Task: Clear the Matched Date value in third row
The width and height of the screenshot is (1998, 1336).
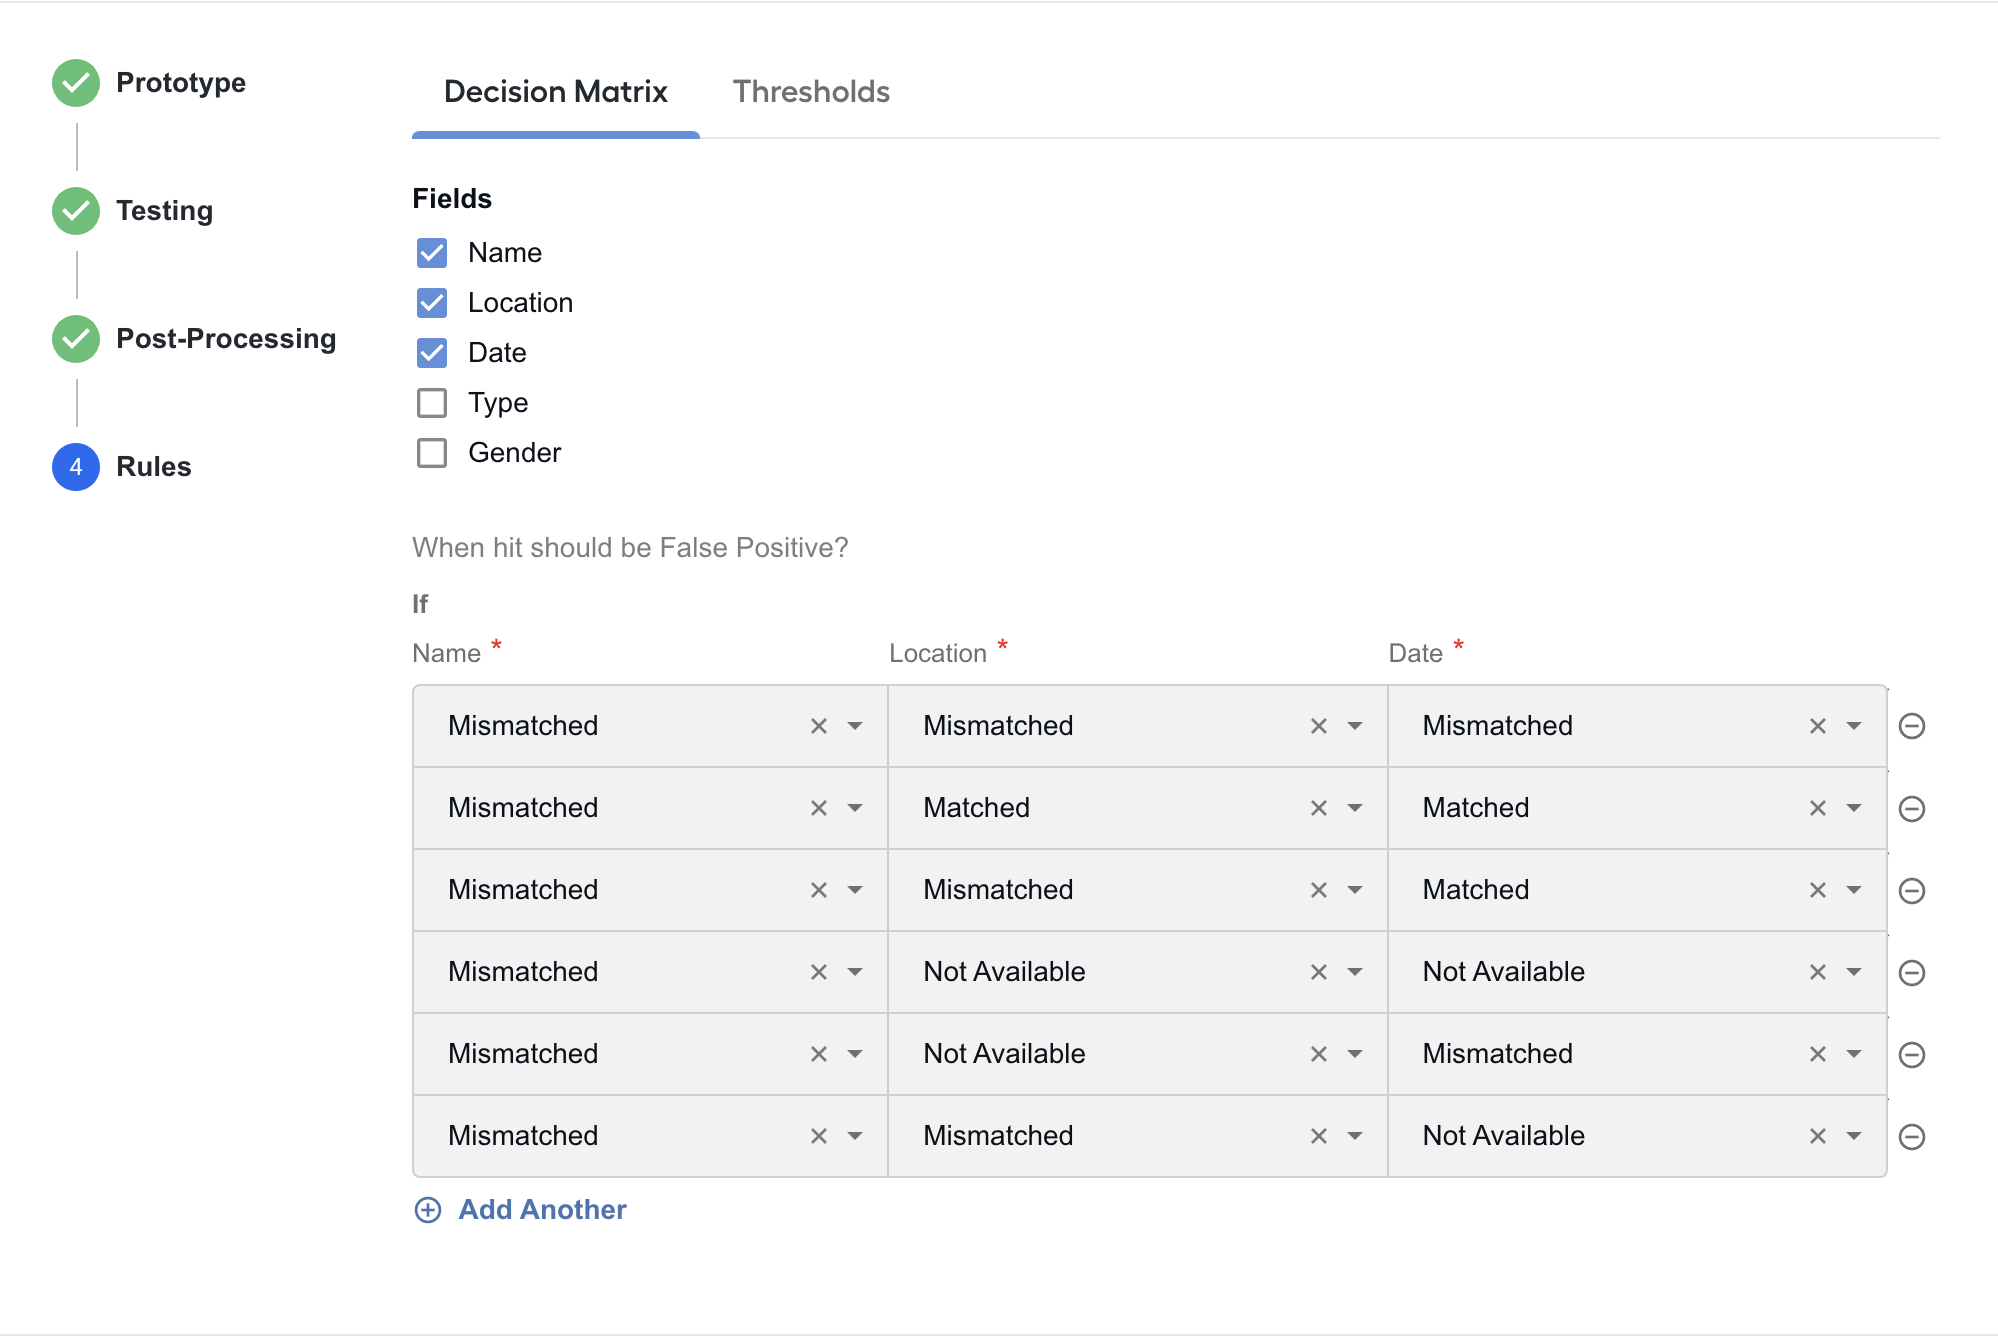Action: (x=1818, y=890)
